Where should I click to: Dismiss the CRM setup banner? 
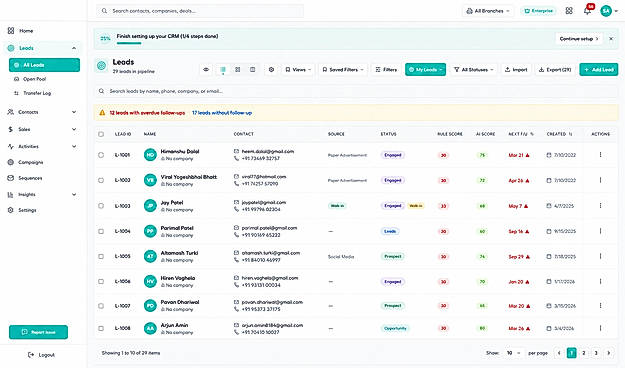(611, 39)
